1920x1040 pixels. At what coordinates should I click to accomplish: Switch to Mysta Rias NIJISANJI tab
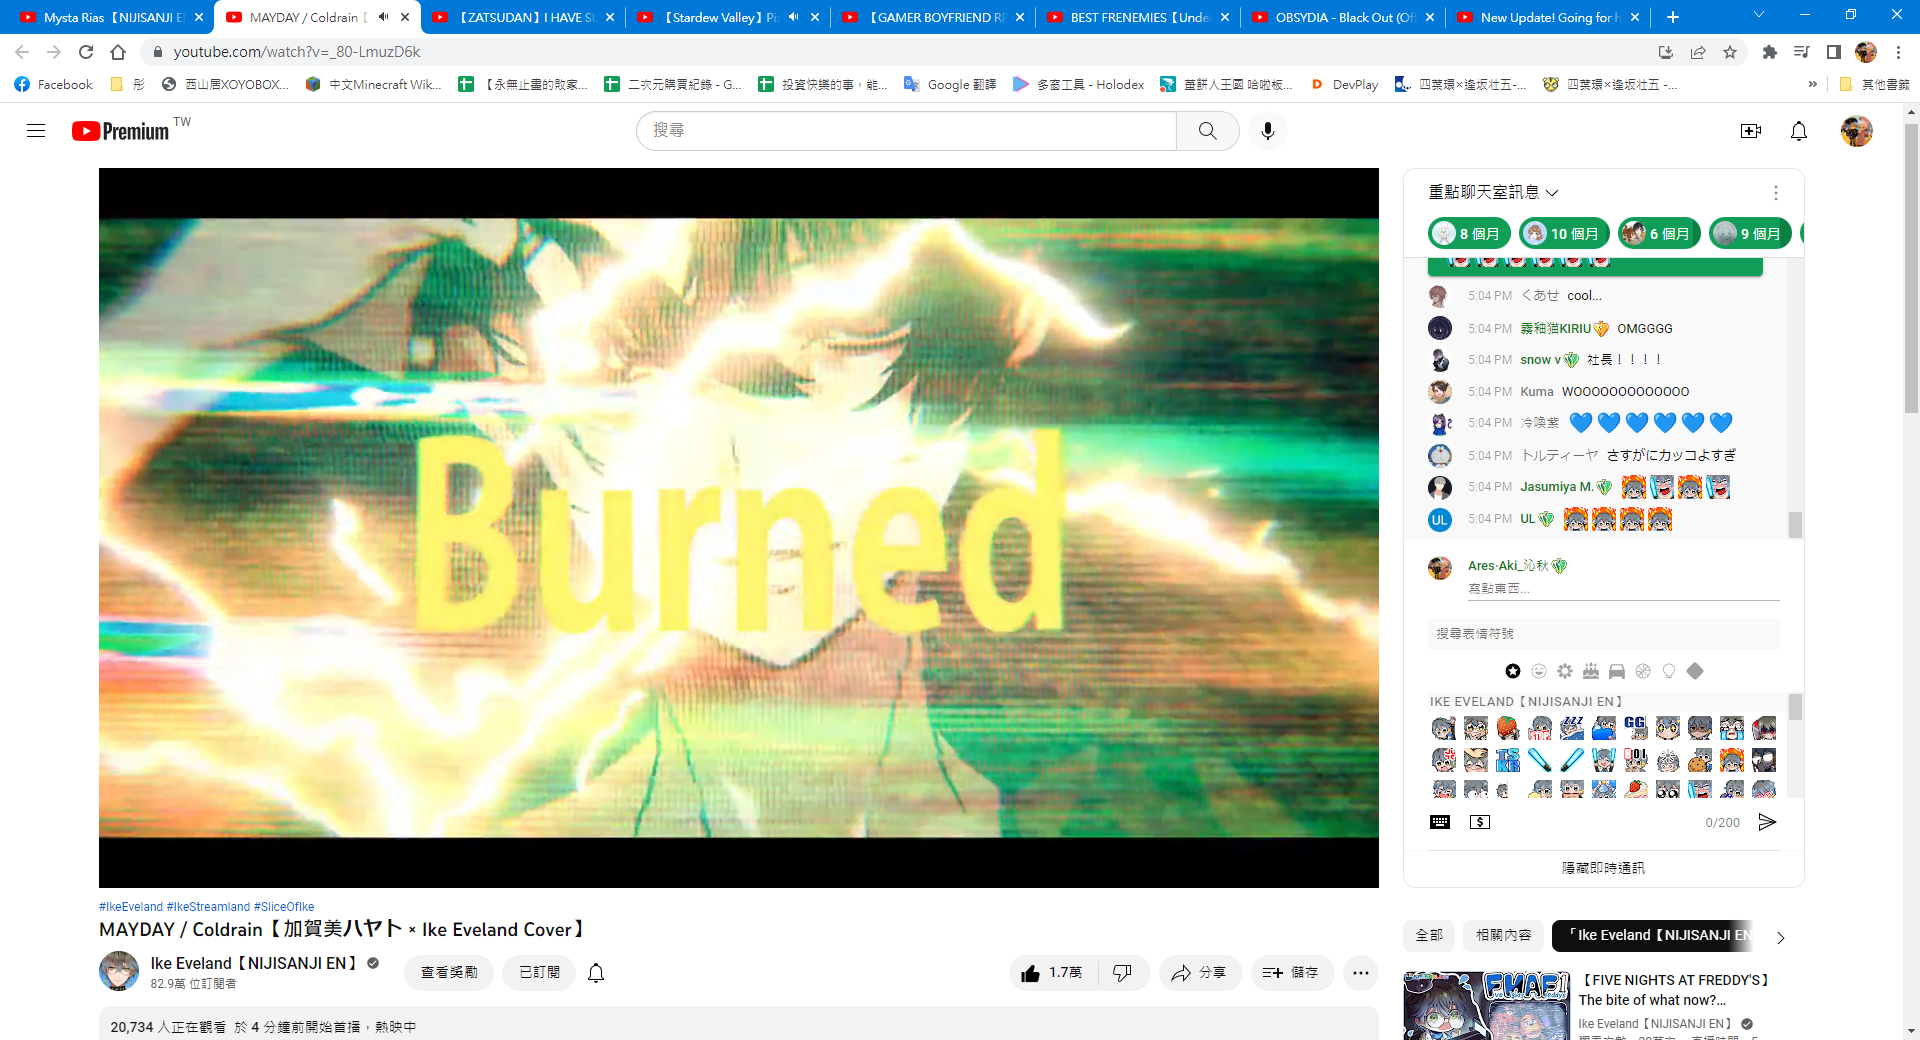pos(110,17)
